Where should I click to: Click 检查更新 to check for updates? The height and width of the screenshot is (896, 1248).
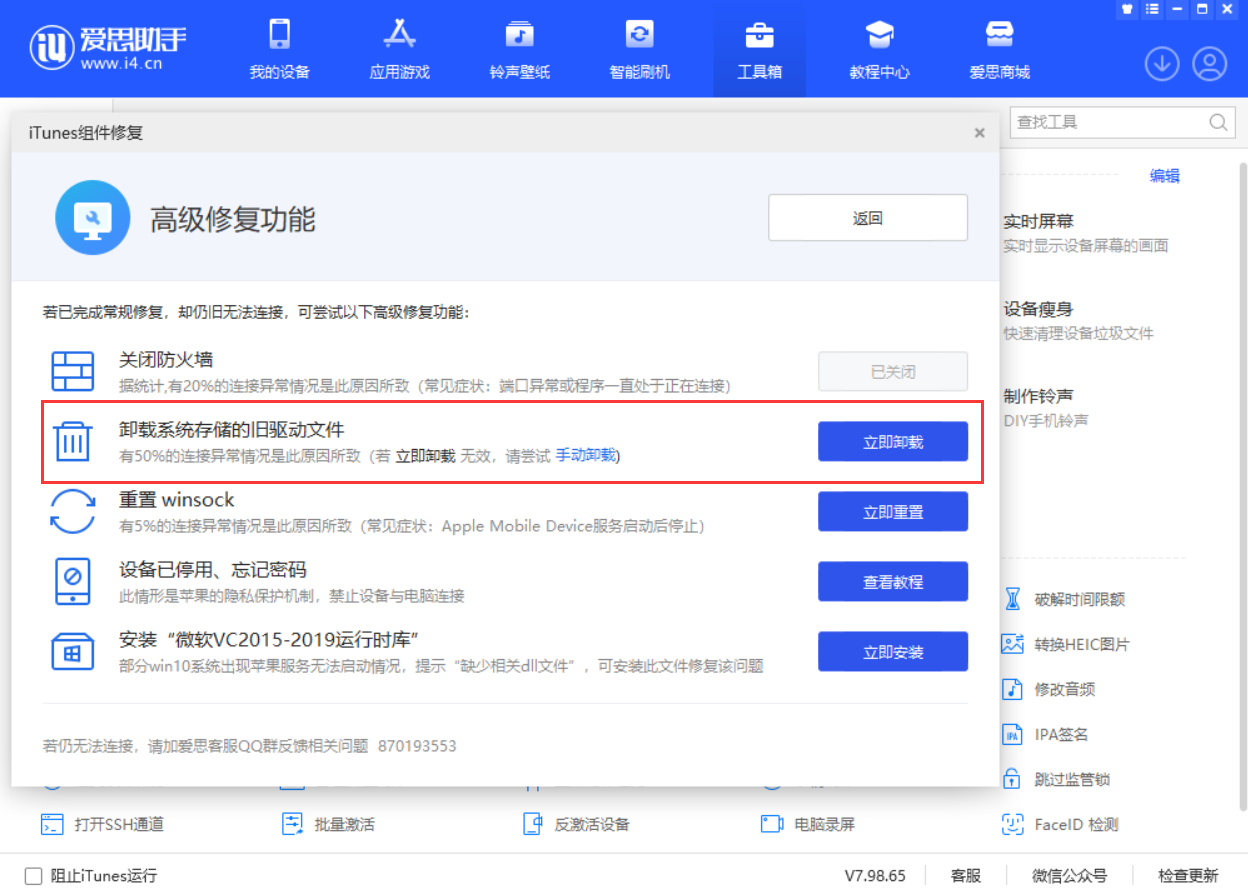click(x=1186, y=875)
